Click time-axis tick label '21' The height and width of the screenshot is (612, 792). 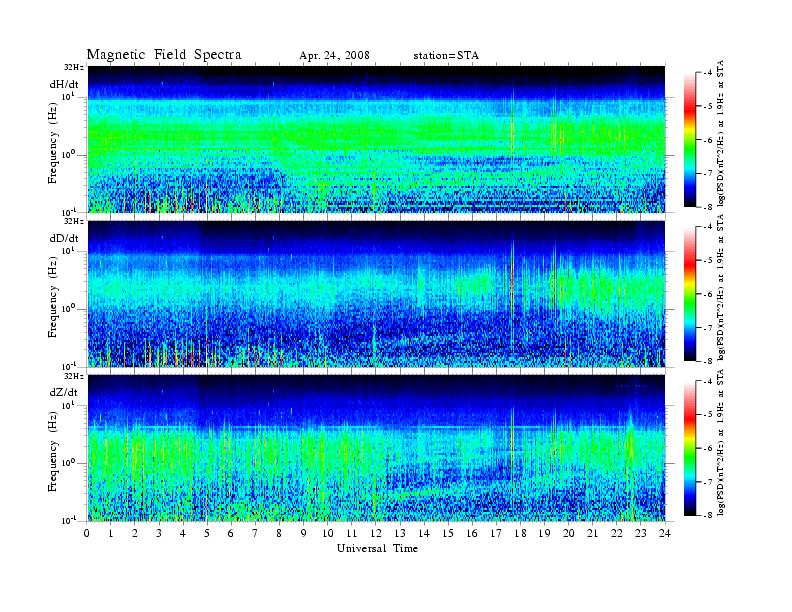coord(592,533)
